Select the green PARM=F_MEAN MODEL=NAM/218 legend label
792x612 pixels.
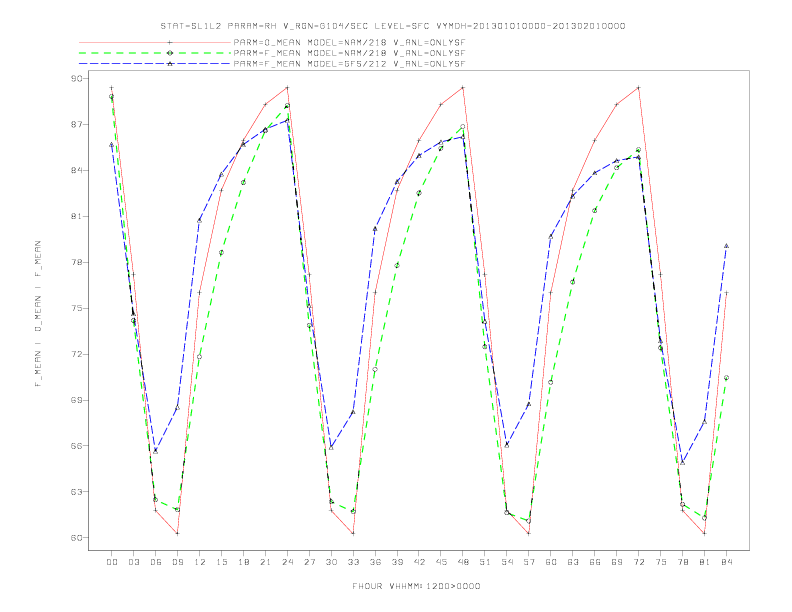(x=349, y=53)
